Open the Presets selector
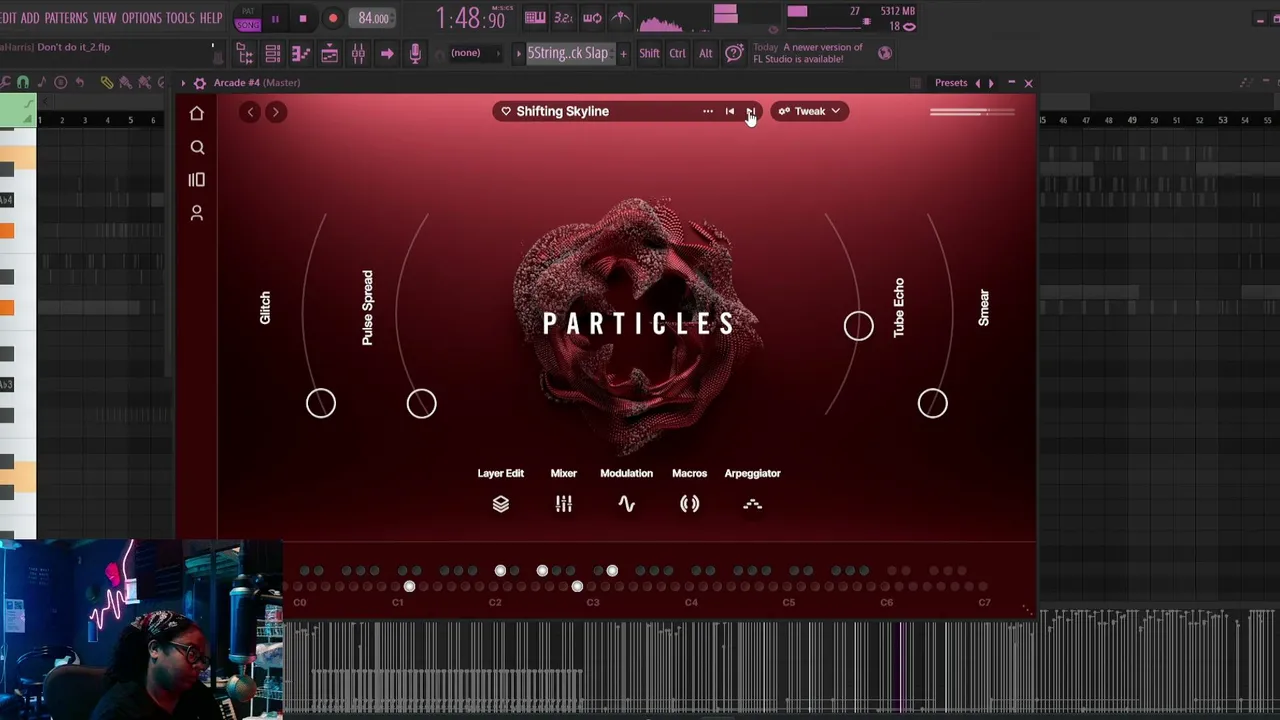 coord(951,83)
